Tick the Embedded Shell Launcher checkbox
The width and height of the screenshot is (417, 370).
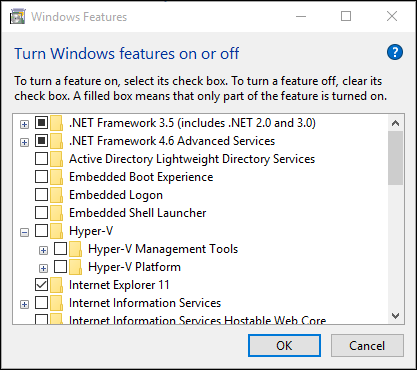click(x=41, y=212)
